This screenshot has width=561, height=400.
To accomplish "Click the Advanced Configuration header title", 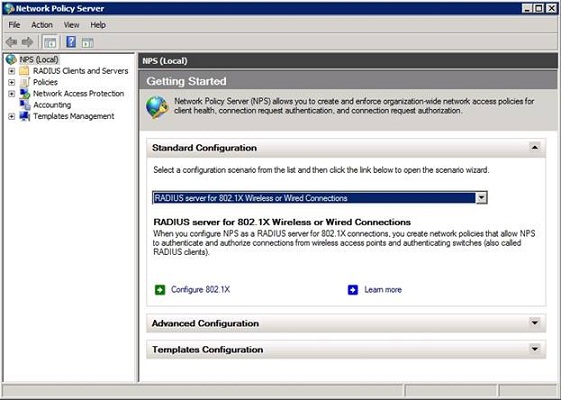I will click(x=205, y=323).
